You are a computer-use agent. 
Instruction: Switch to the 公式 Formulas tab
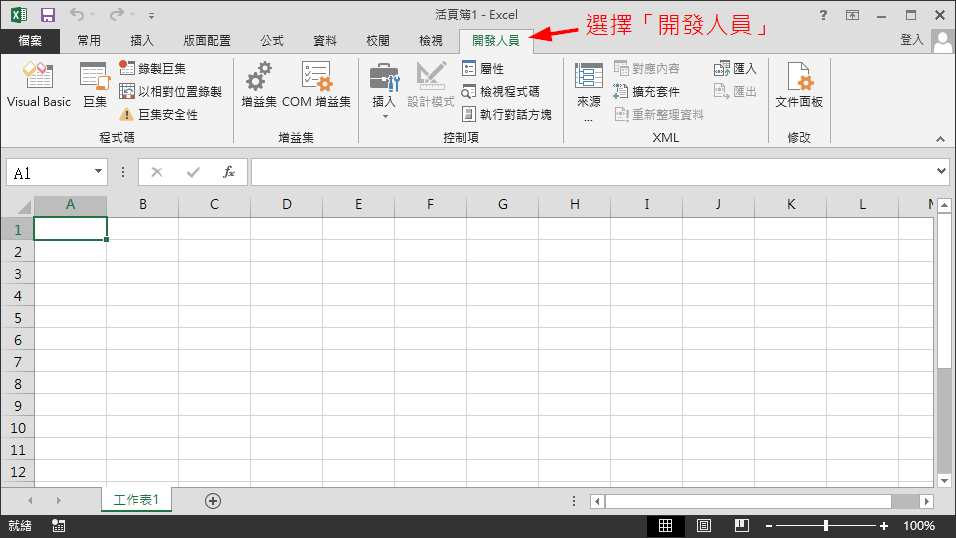(x=272, y=41)
